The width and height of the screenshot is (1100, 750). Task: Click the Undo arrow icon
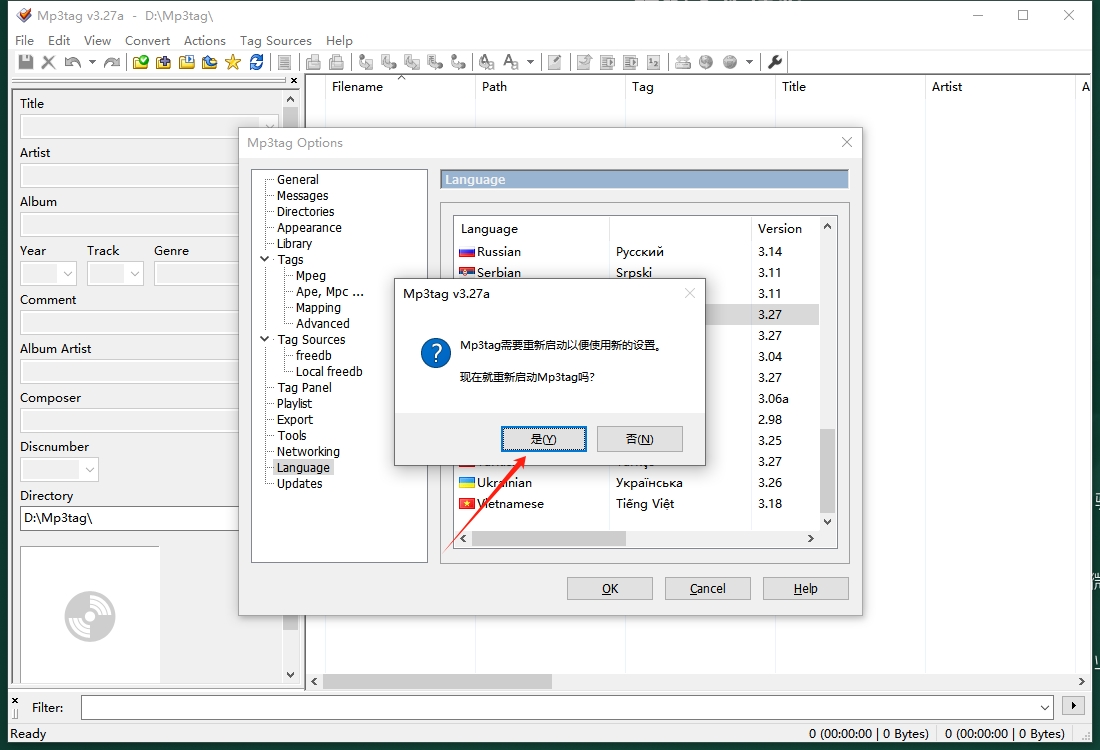tap(72, 62)
